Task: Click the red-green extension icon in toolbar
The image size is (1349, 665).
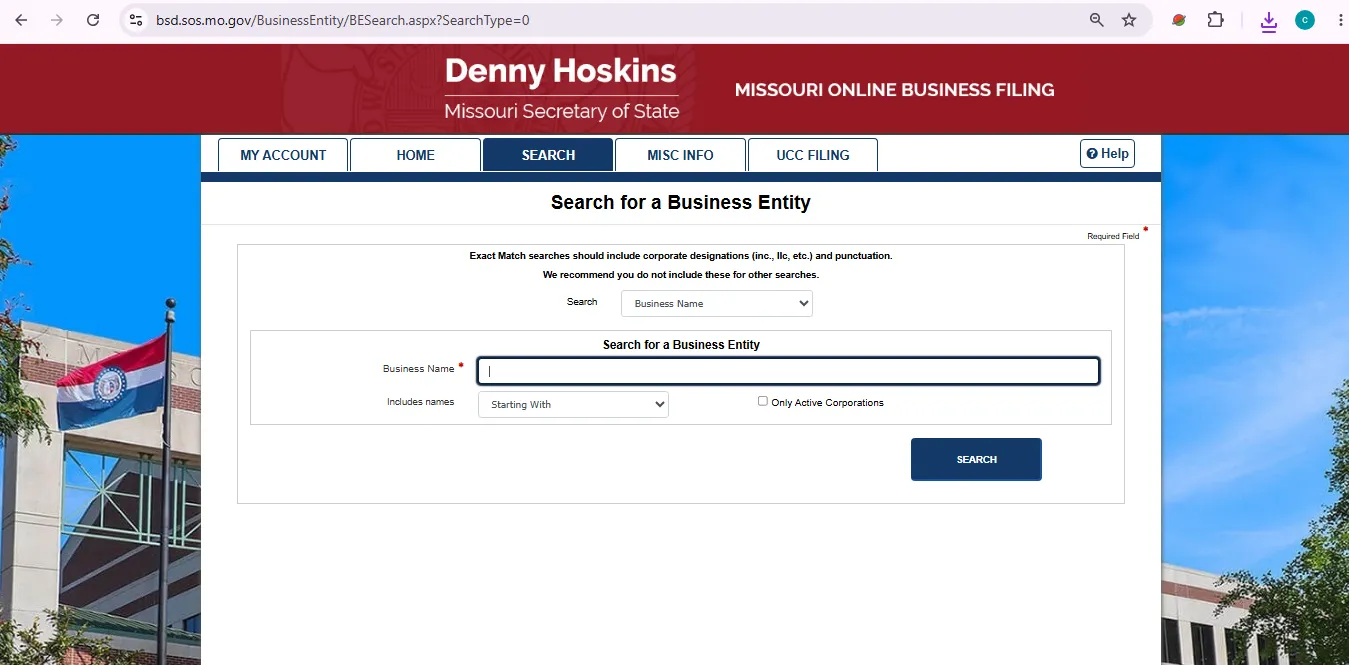Action: click(1179, 20)
